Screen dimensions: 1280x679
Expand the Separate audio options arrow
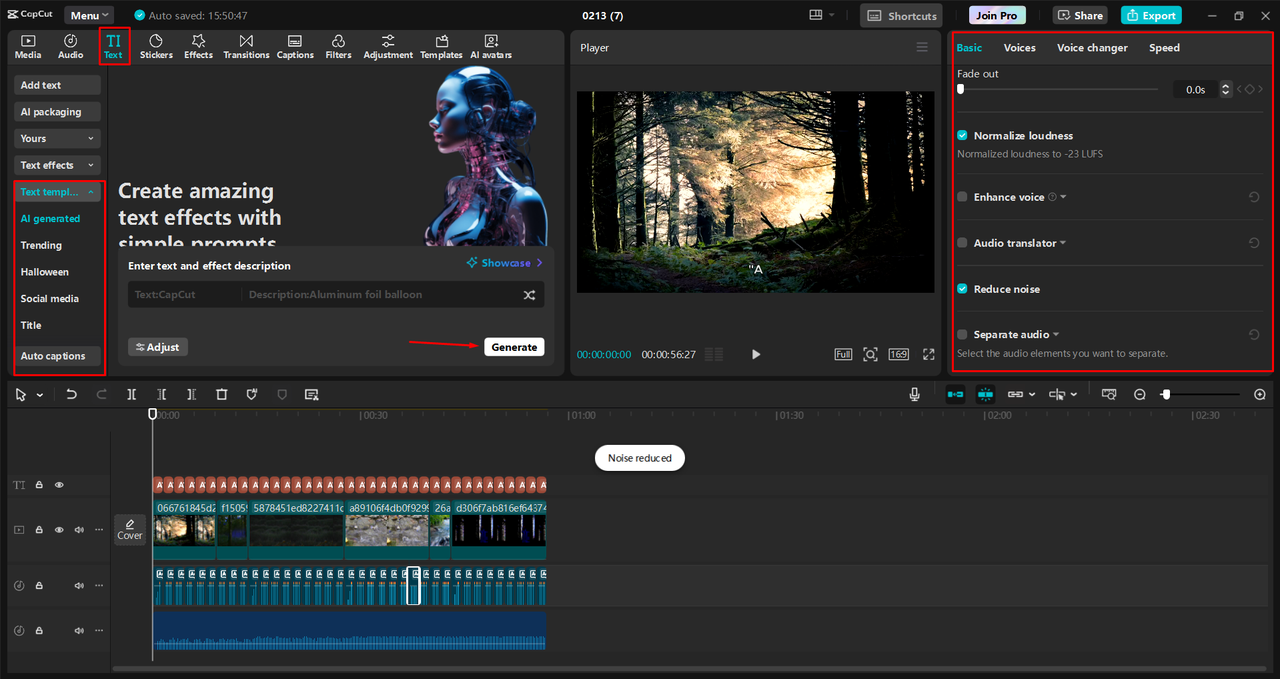pyautogui.click(x=1056, y=335)
